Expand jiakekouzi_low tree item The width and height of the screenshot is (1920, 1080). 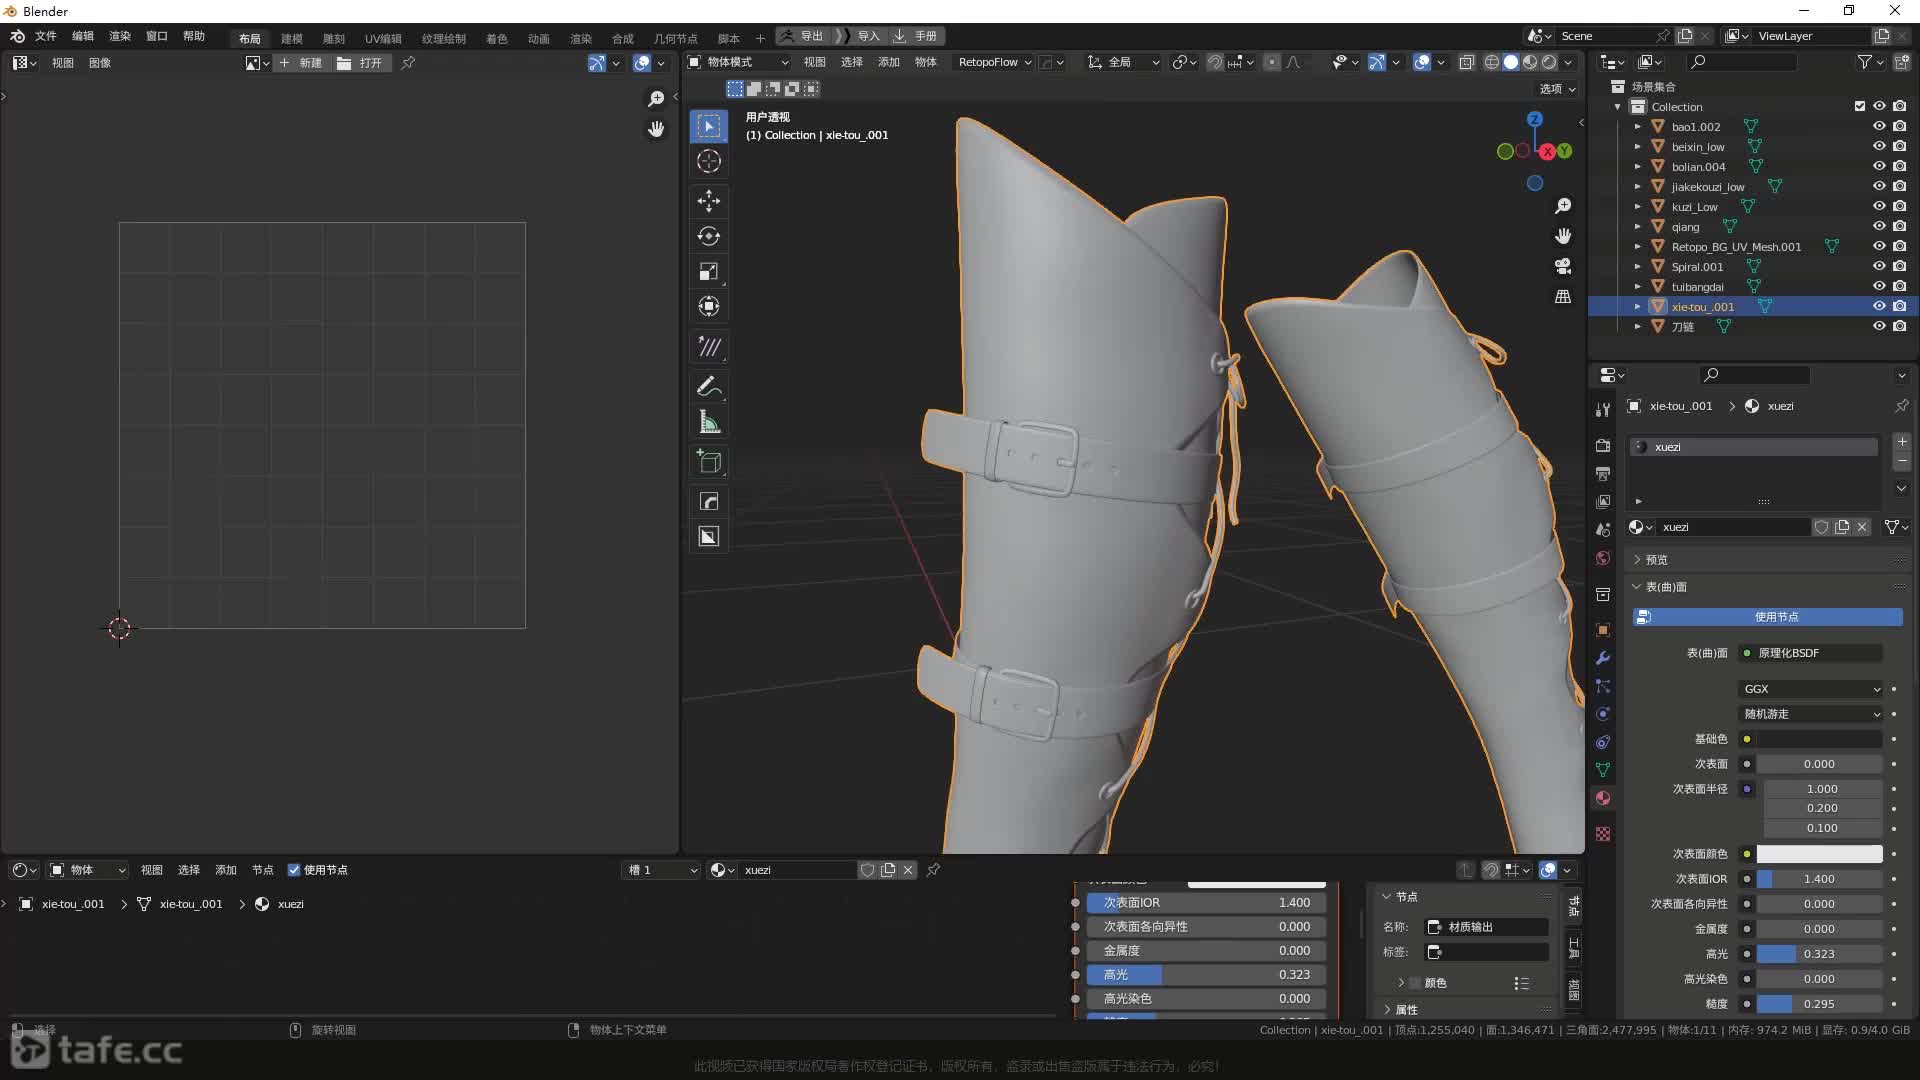1637,187
